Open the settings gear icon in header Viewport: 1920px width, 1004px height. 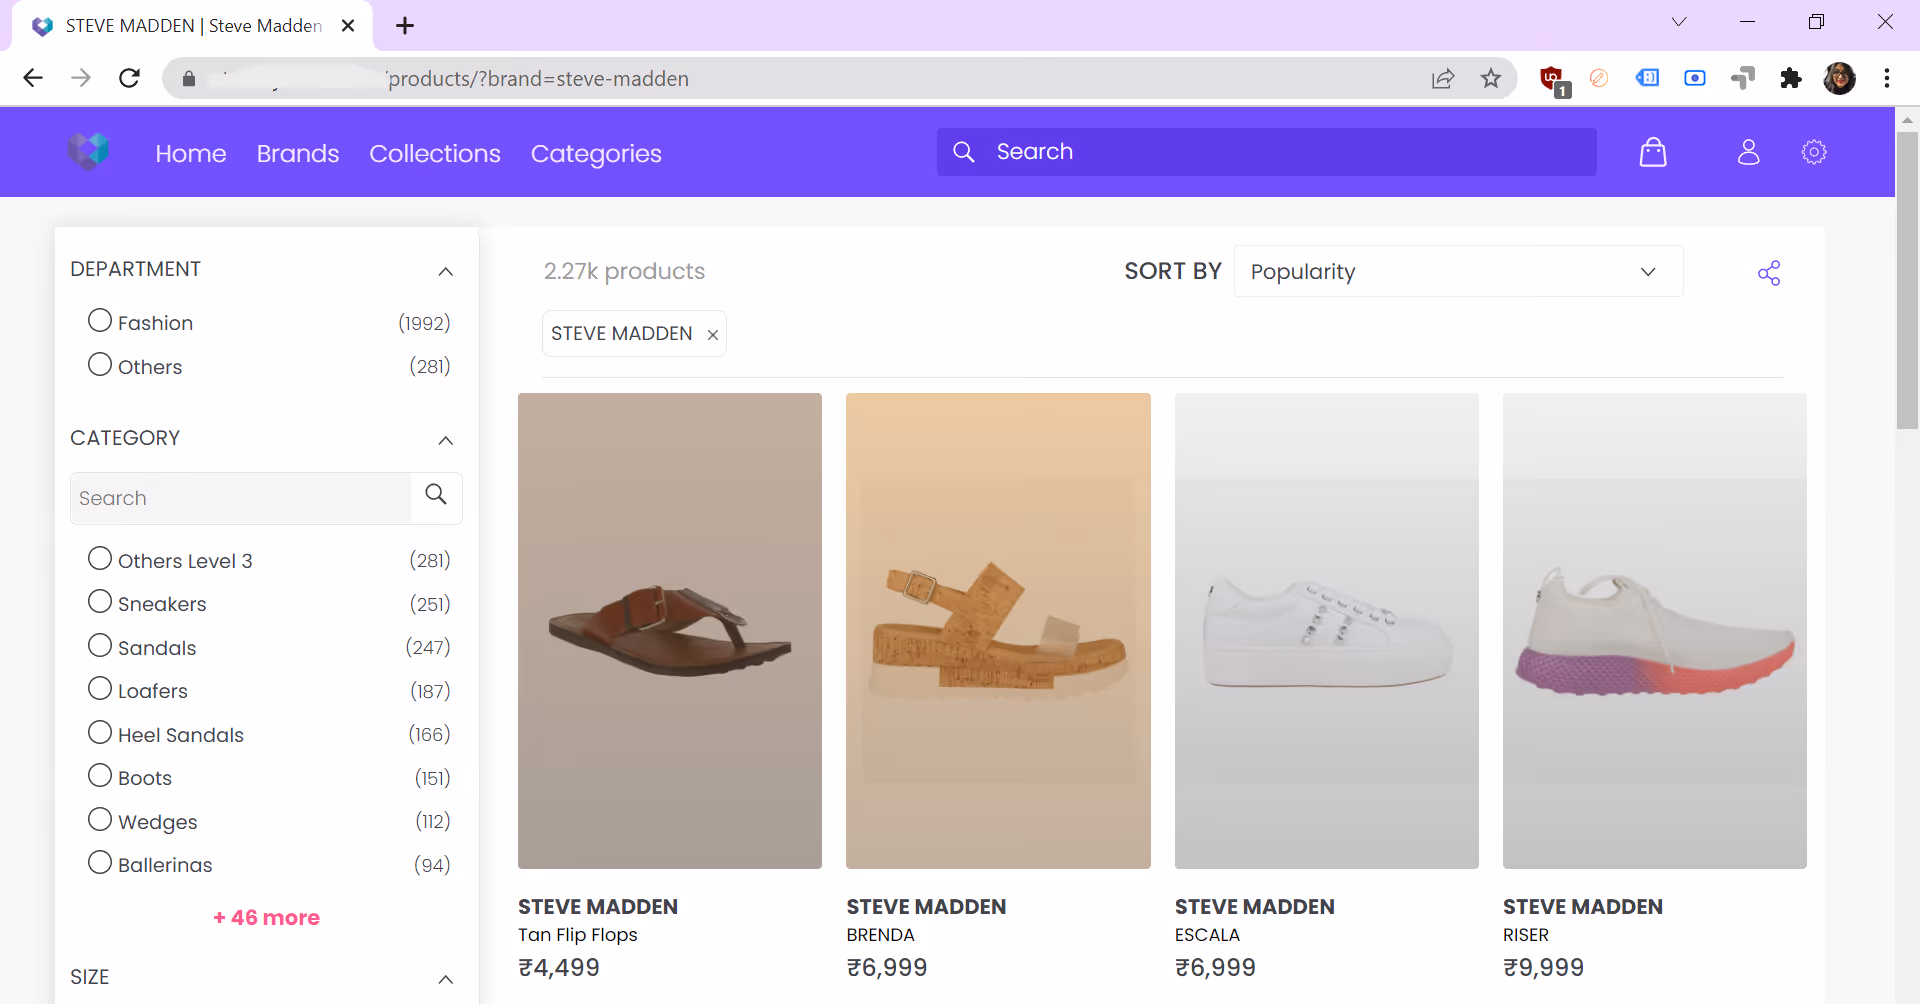coord(1814,152)
